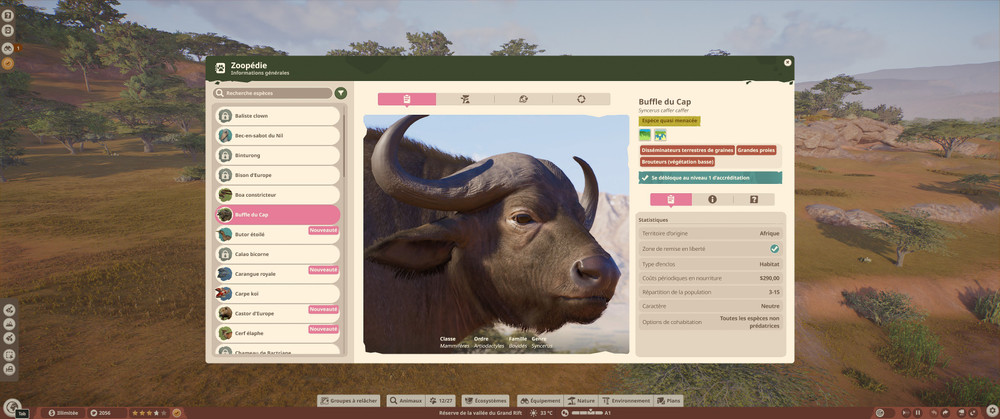
Task: Click the Bec-en-sabot du Nil bird thumbnail
Action: click(x=224, y=136)
